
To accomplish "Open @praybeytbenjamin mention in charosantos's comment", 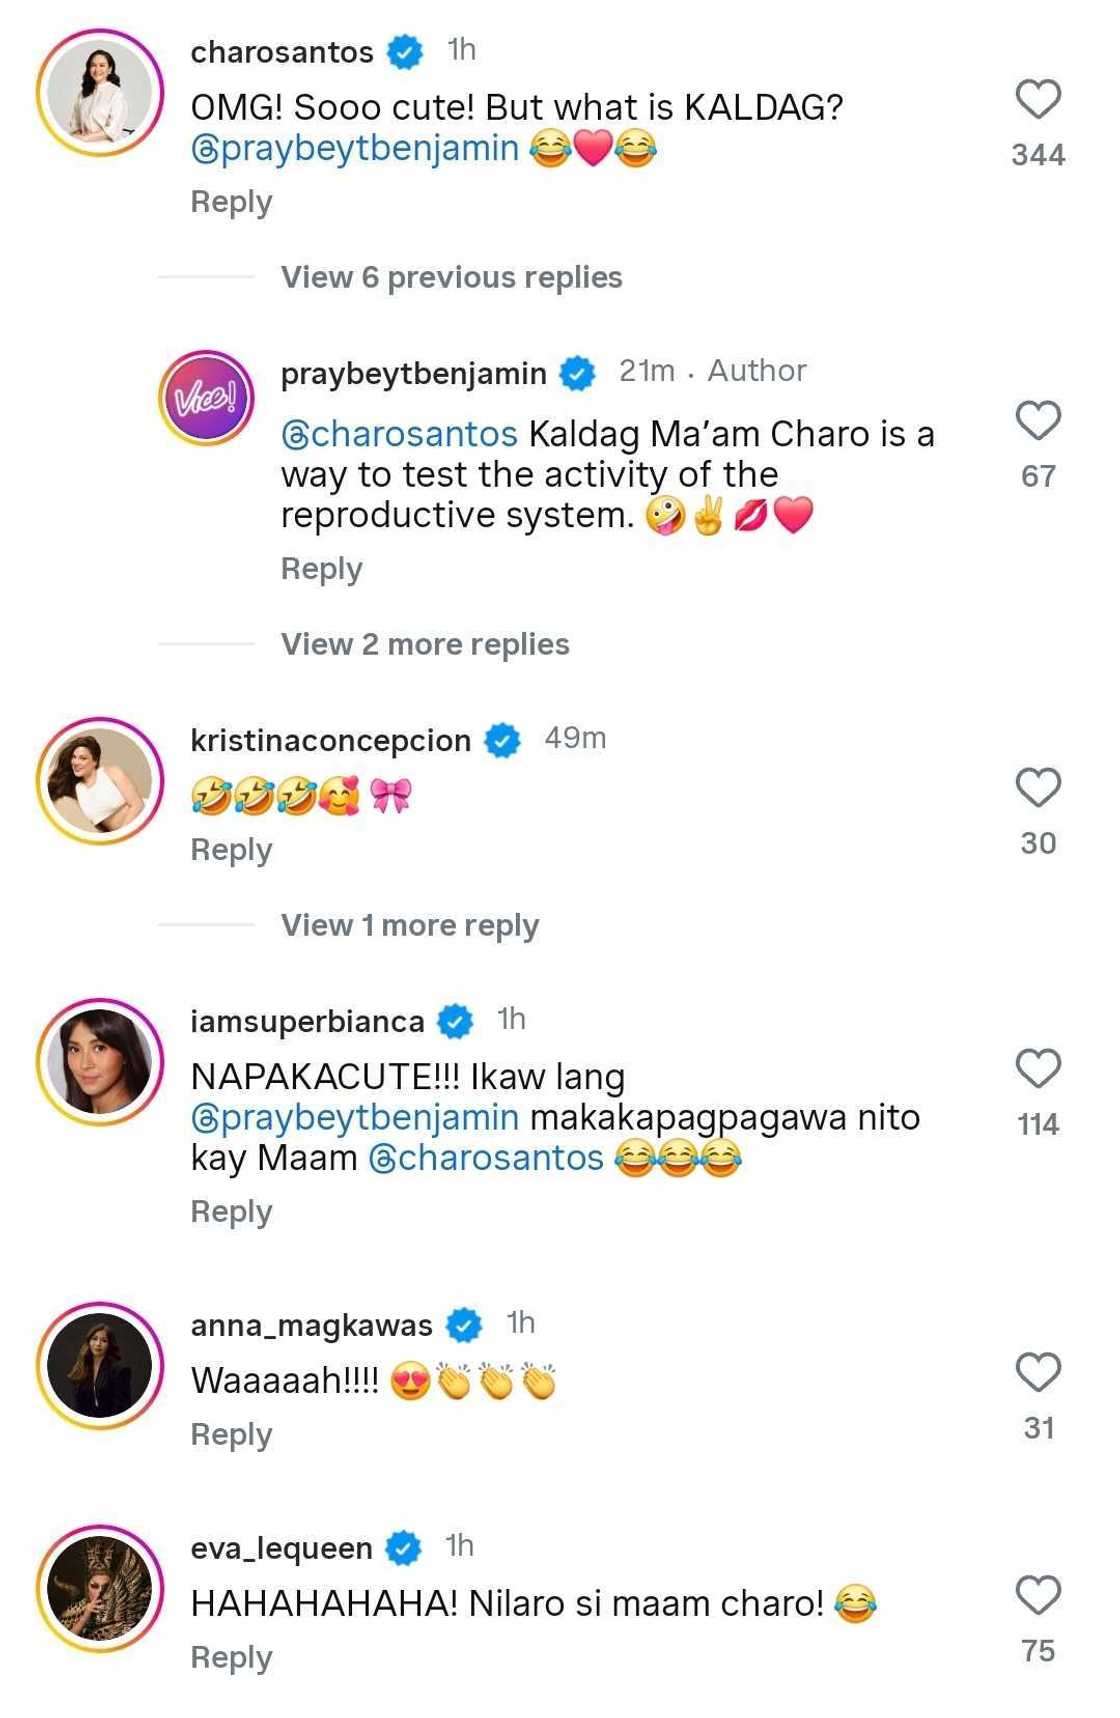I will [x=355, y=148].
